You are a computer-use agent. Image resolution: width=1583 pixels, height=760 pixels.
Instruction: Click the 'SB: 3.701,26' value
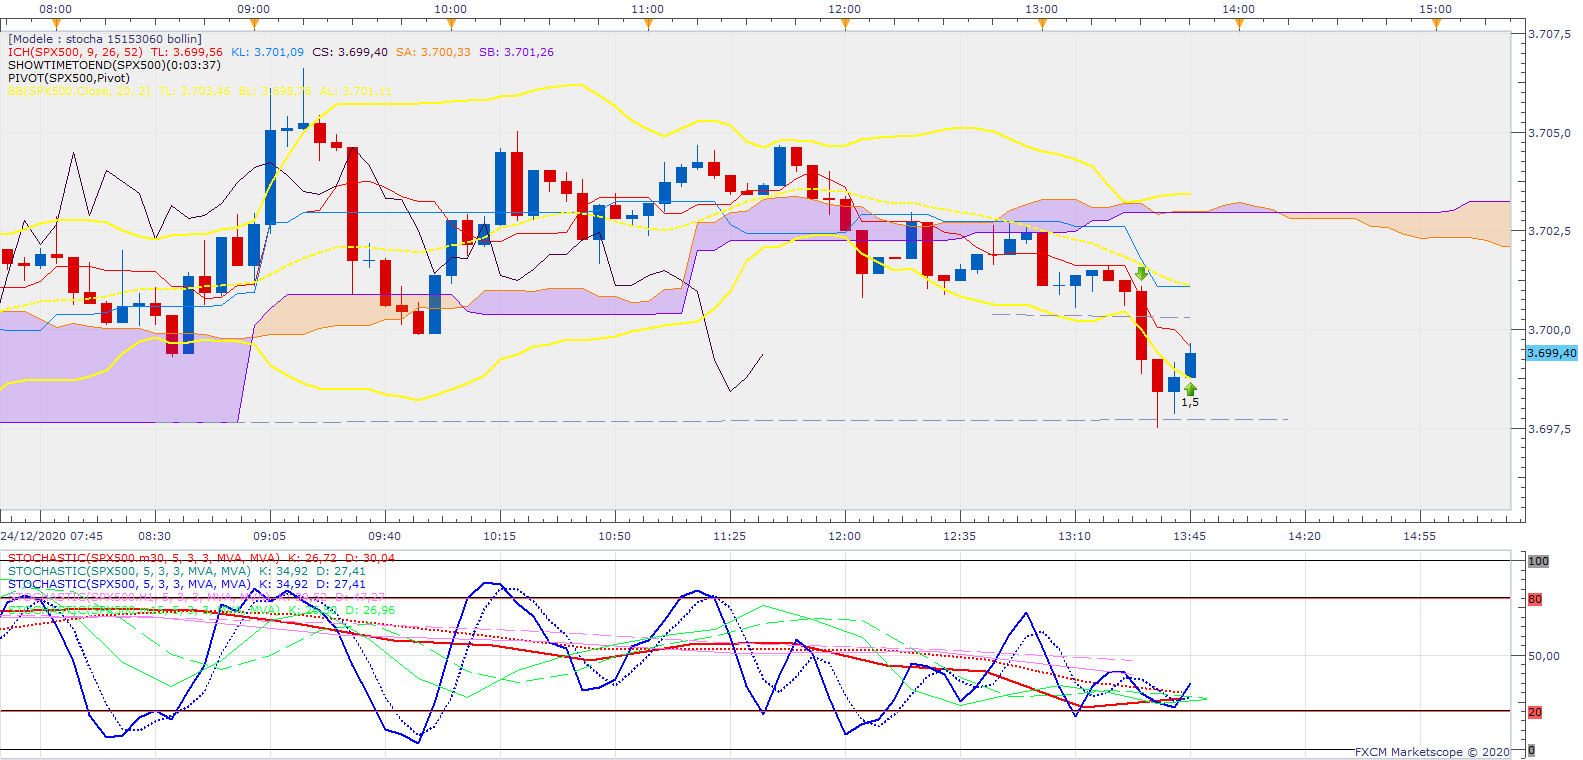point(516,52)
